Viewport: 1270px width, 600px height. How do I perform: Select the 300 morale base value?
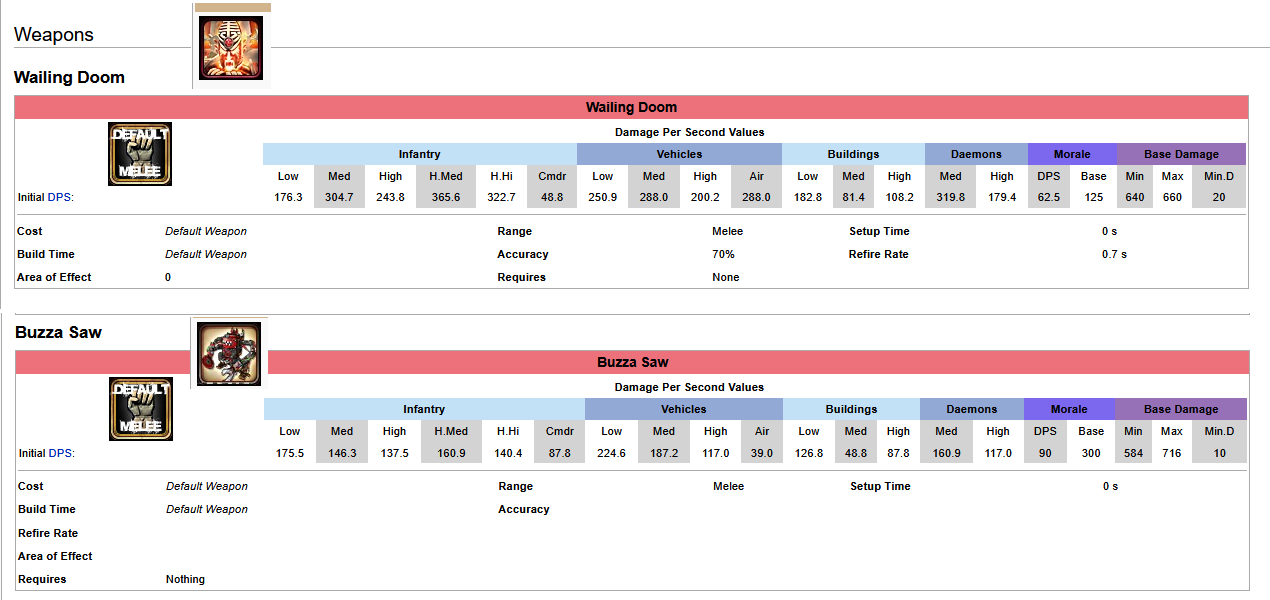(x=1091, y=453)
